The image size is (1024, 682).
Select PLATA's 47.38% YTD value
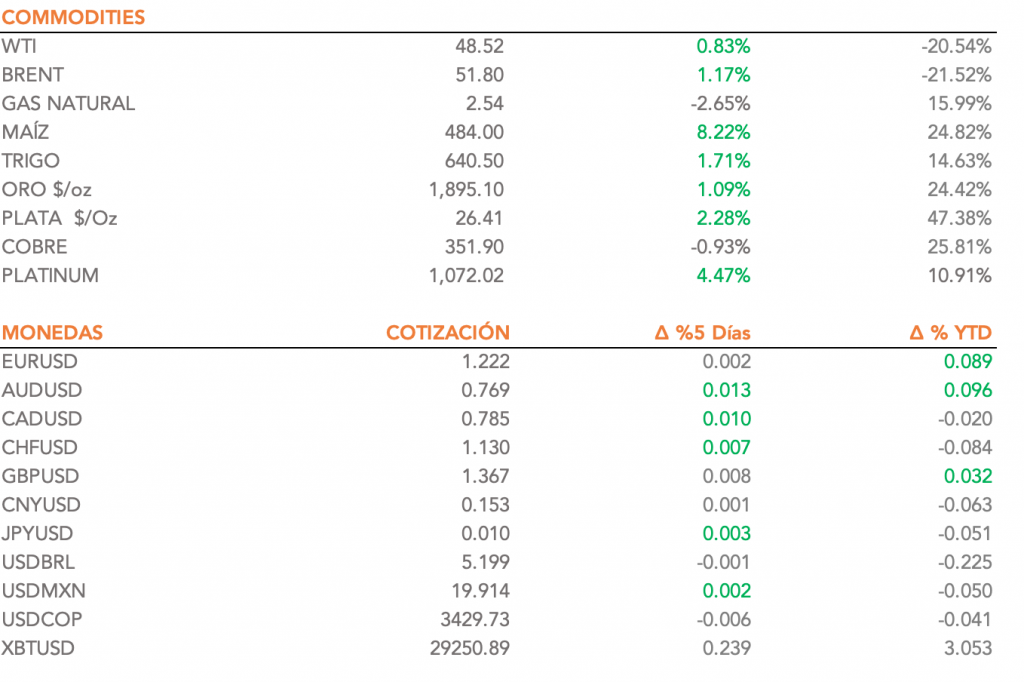click(961, 218)
